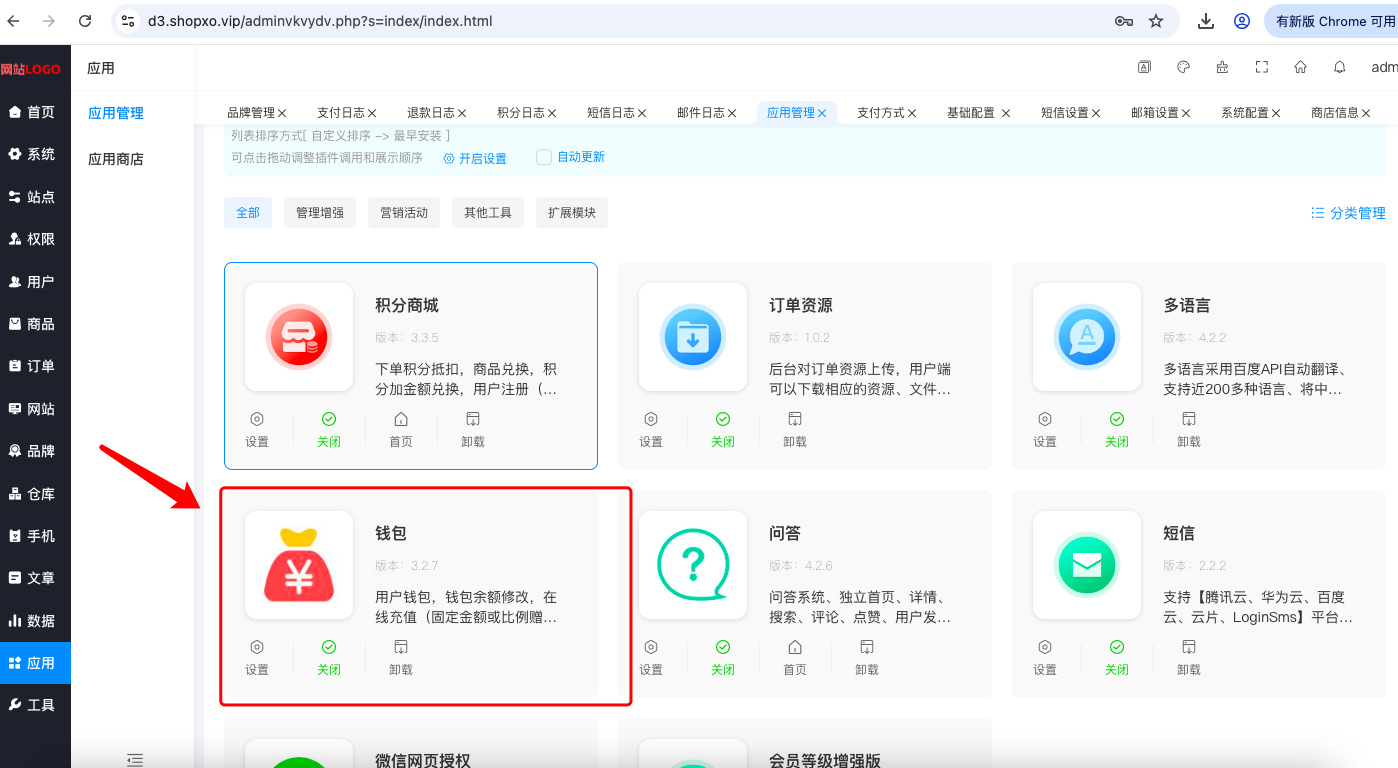Uninstall the 订单资源 plugin

[x=795, y=429]
